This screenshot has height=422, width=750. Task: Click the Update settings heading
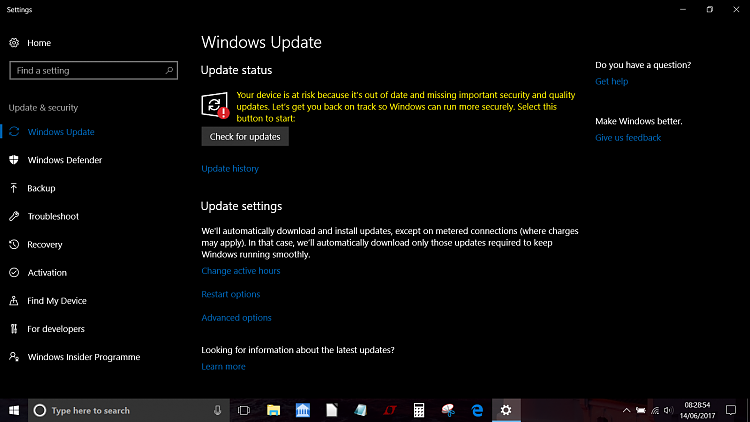click(242, 206)
